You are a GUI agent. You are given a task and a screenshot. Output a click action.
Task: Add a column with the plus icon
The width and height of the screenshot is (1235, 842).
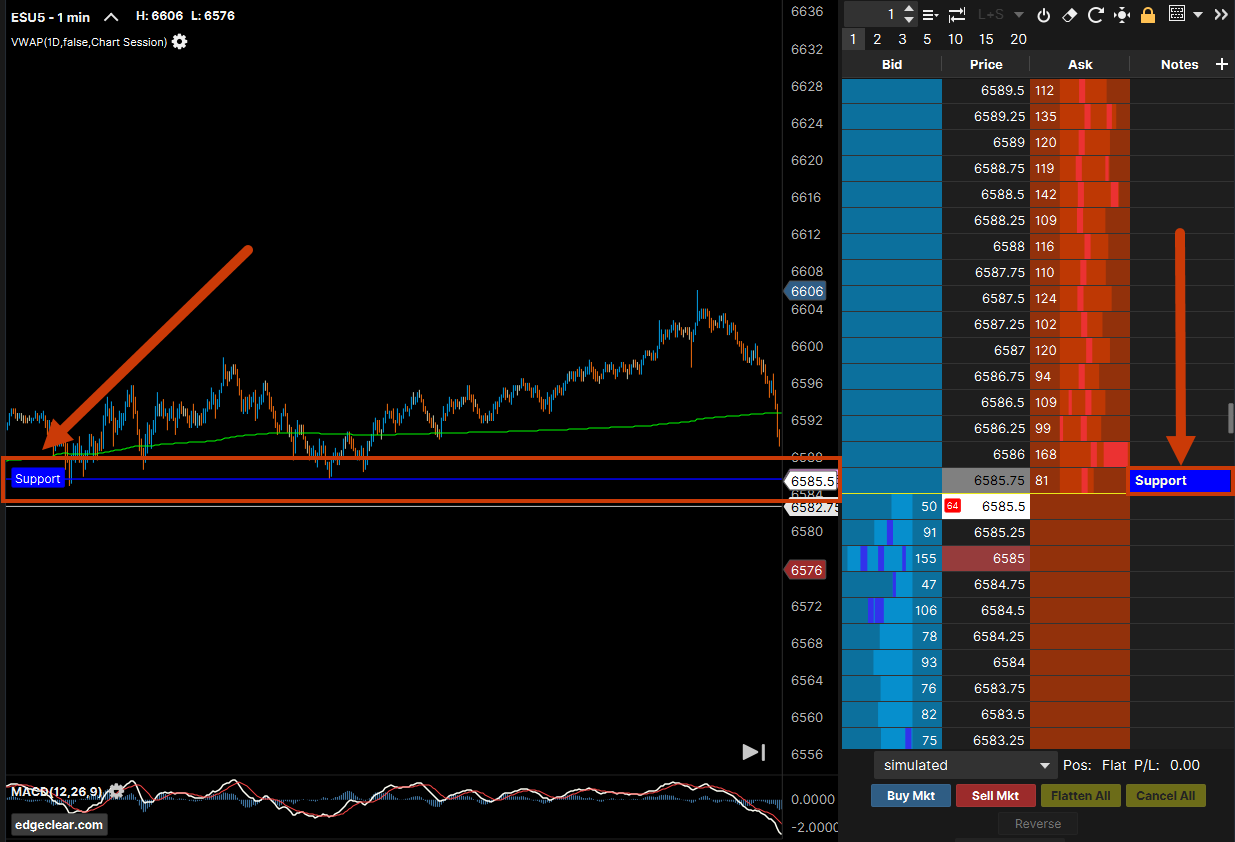point(1221,64)
